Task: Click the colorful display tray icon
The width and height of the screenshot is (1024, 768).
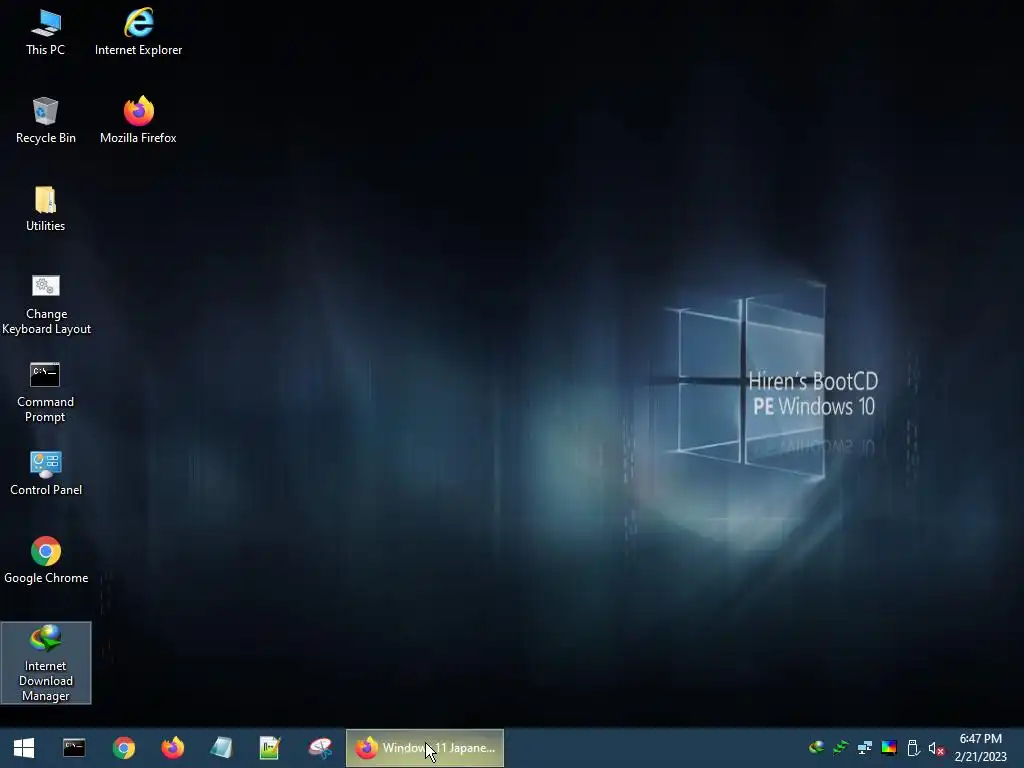Action: pyautogui.click(x=889, y=747)
